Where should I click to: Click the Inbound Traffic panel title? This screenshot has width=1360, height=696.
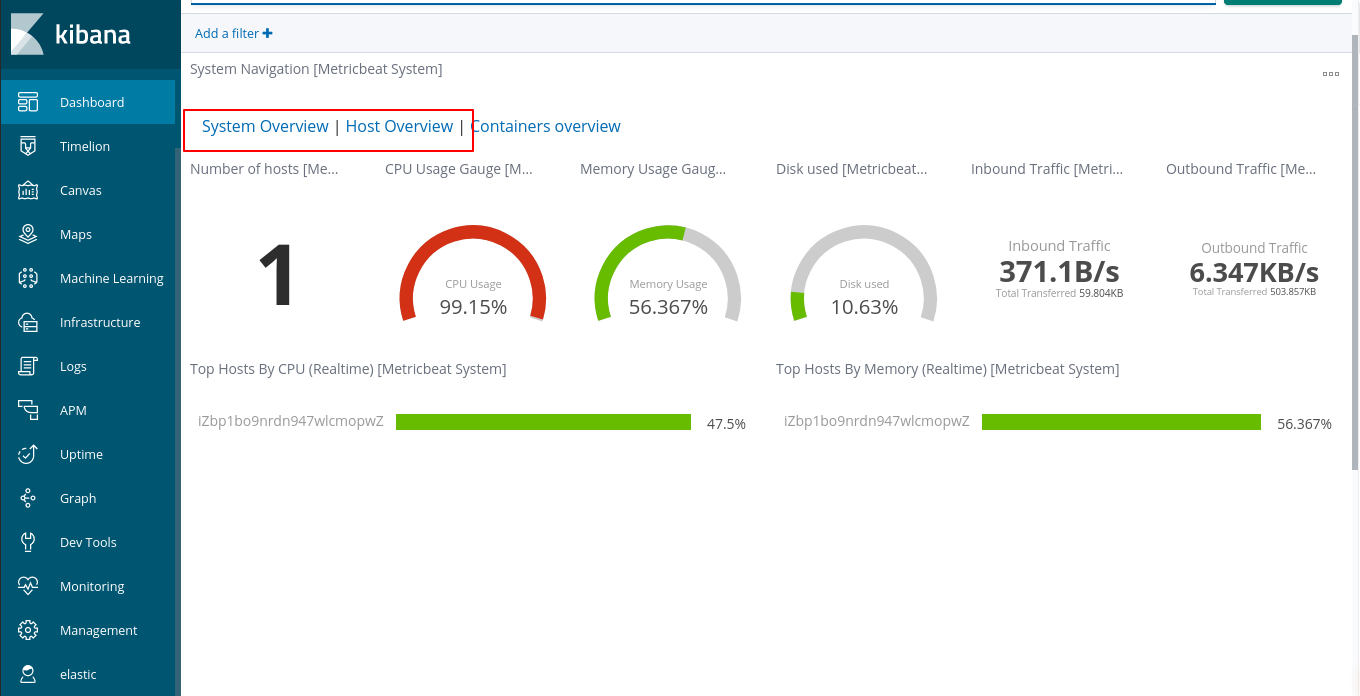[1046, 169]
